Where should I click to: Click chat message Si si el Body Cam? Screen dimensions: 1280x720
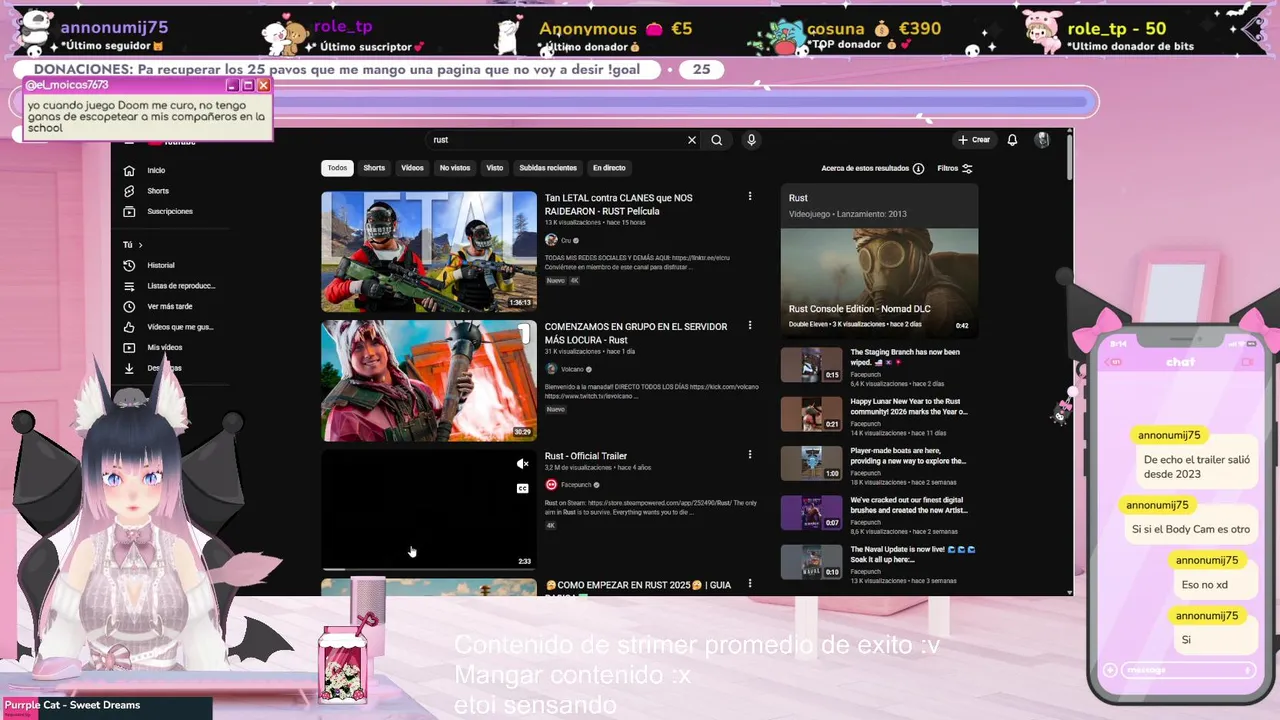coord(1190,529)
